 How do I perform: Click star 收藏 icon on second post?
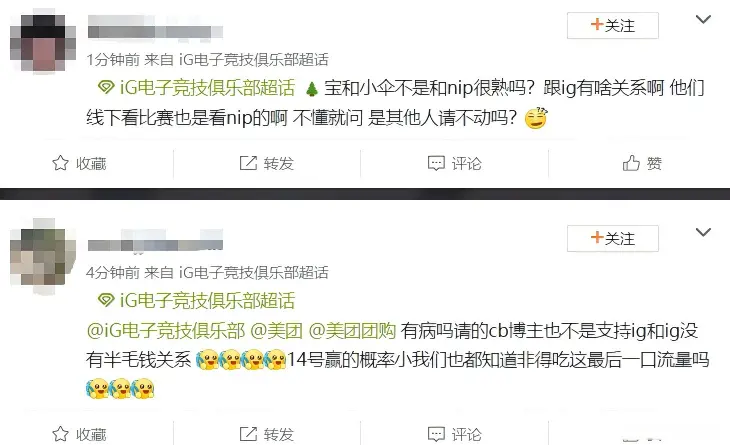[x=61, y=434]
